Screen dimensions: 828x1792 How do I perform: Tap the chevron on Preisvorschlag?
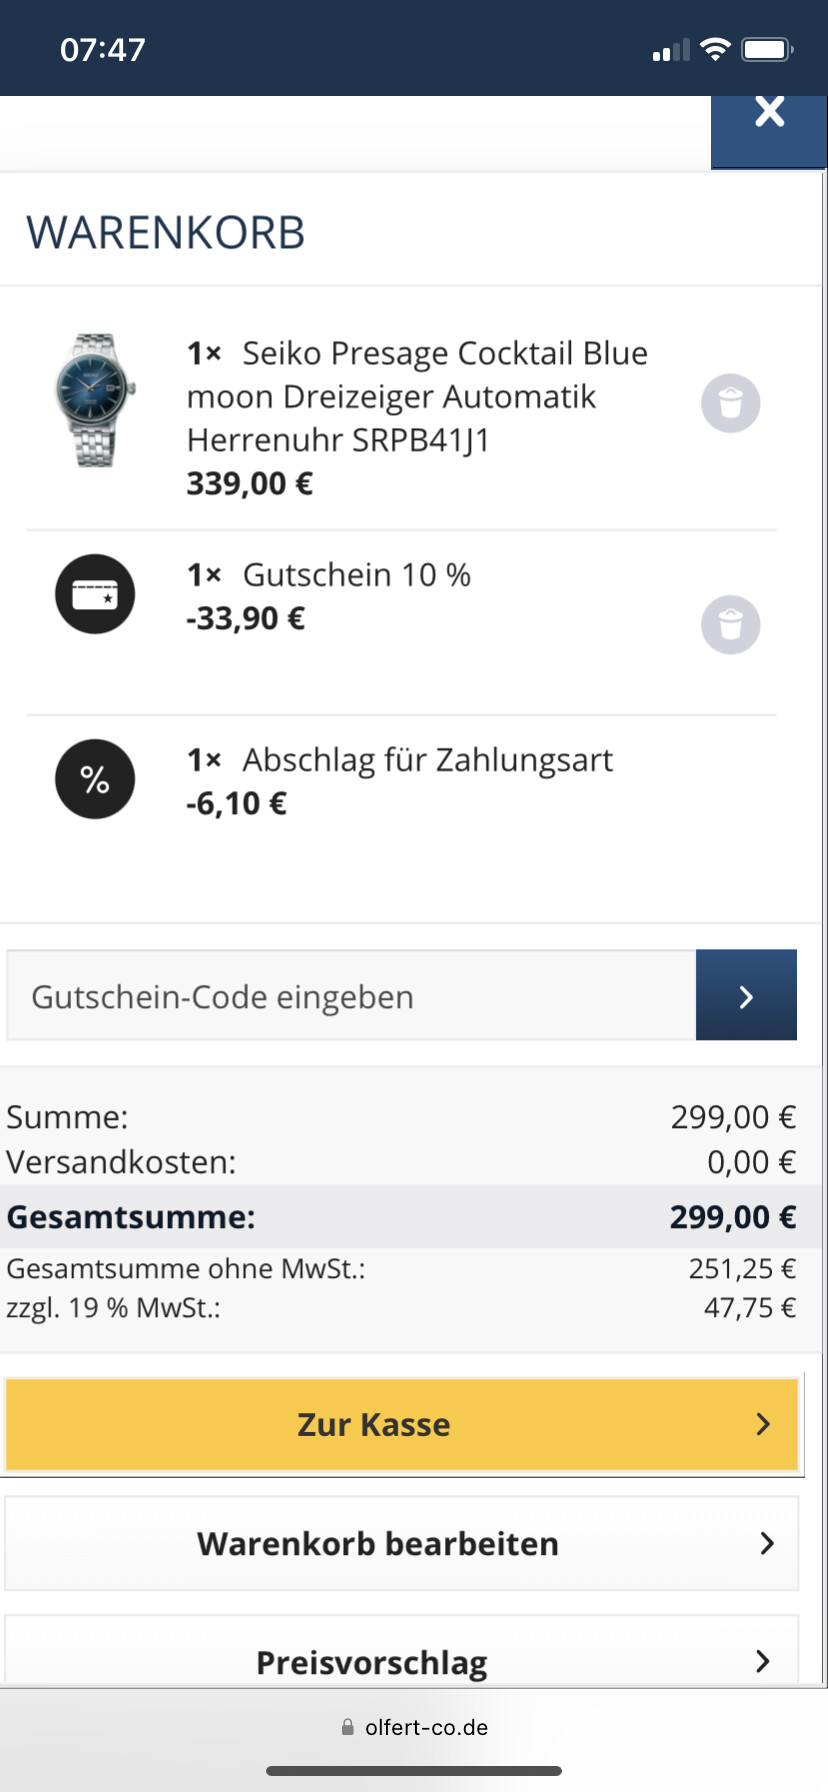(763, 1661)
